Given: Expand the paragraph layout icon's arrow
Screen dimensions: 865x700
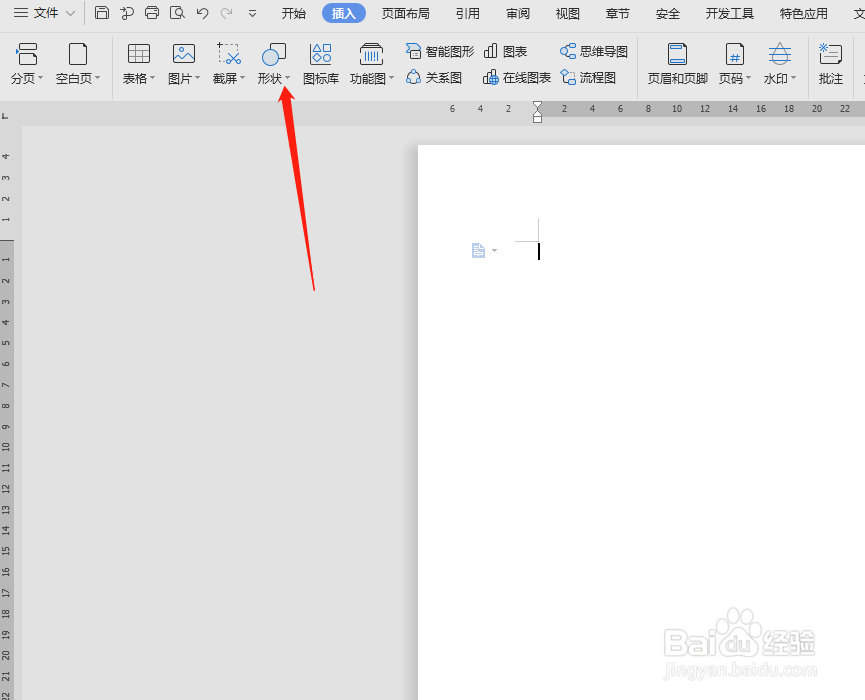Looking at the screenshot, I should (494, 250).
